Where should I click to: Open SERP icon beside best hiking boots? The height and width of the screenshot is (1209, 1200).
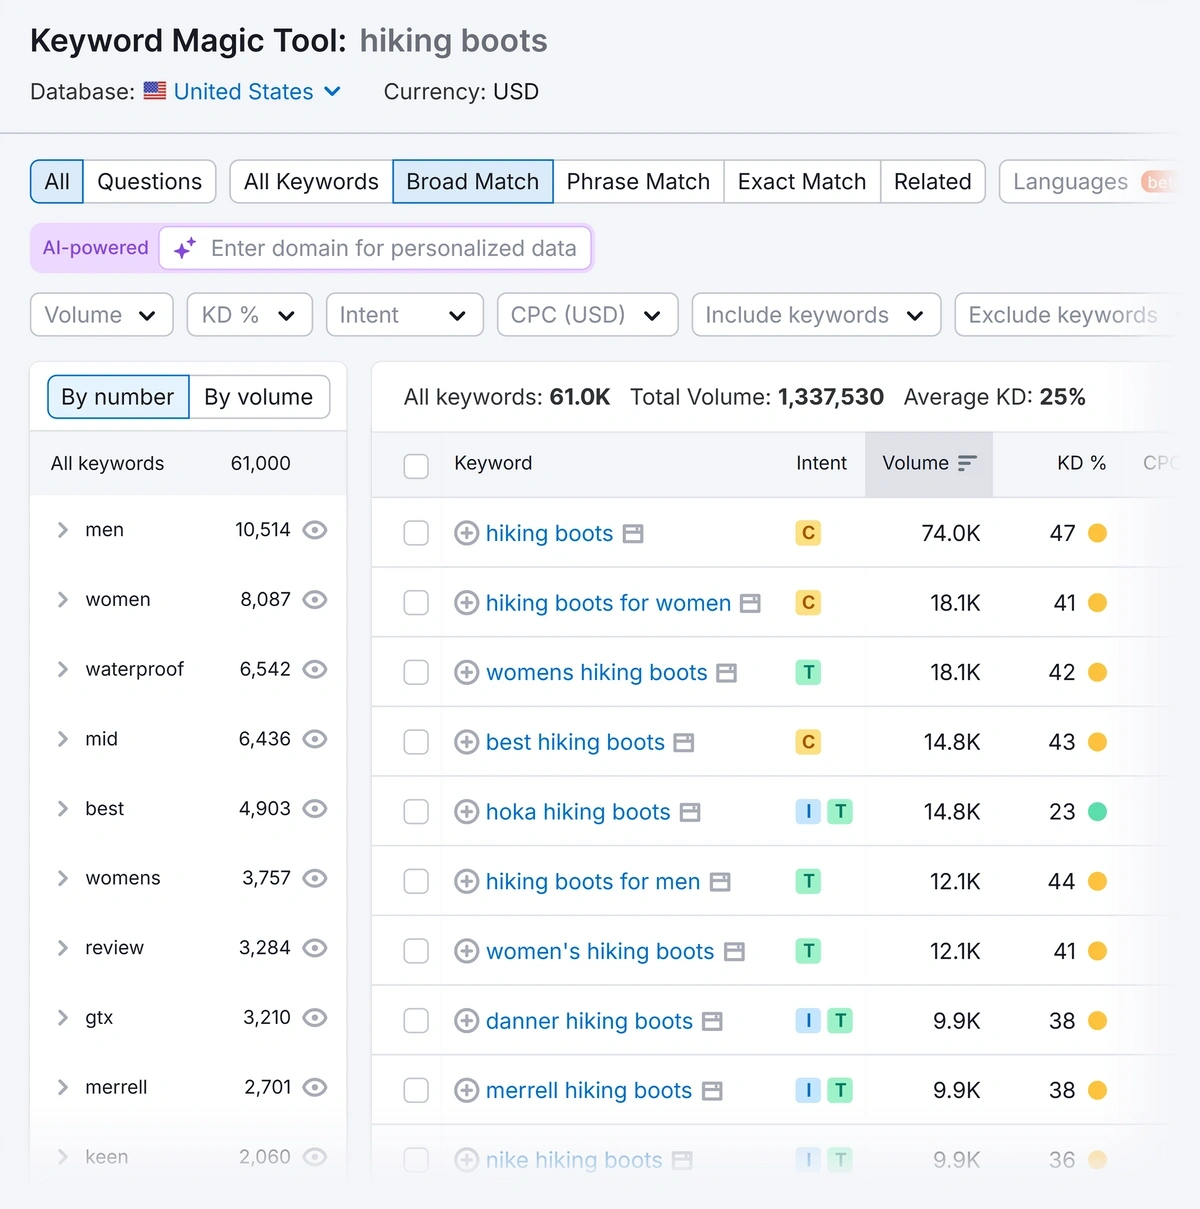point(684,743)
